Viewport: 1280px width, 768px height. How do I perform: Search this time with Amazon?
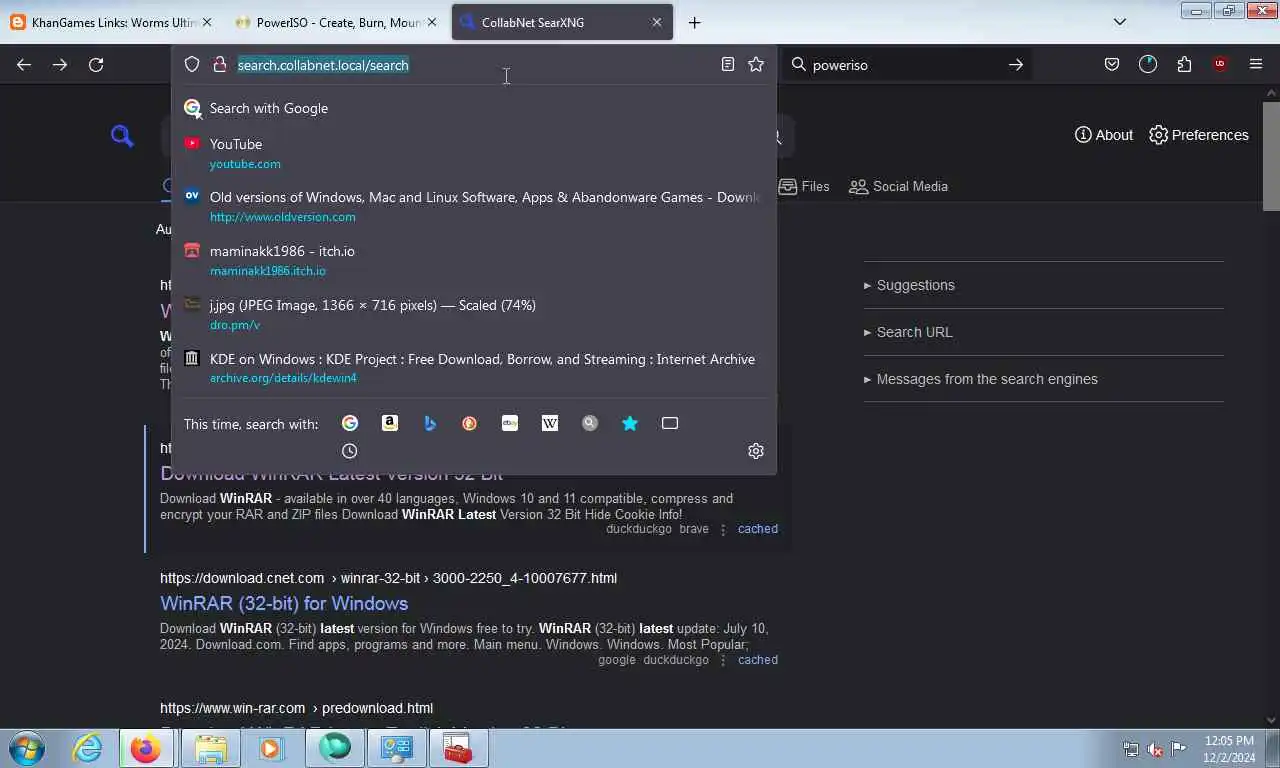click(390, 424)
